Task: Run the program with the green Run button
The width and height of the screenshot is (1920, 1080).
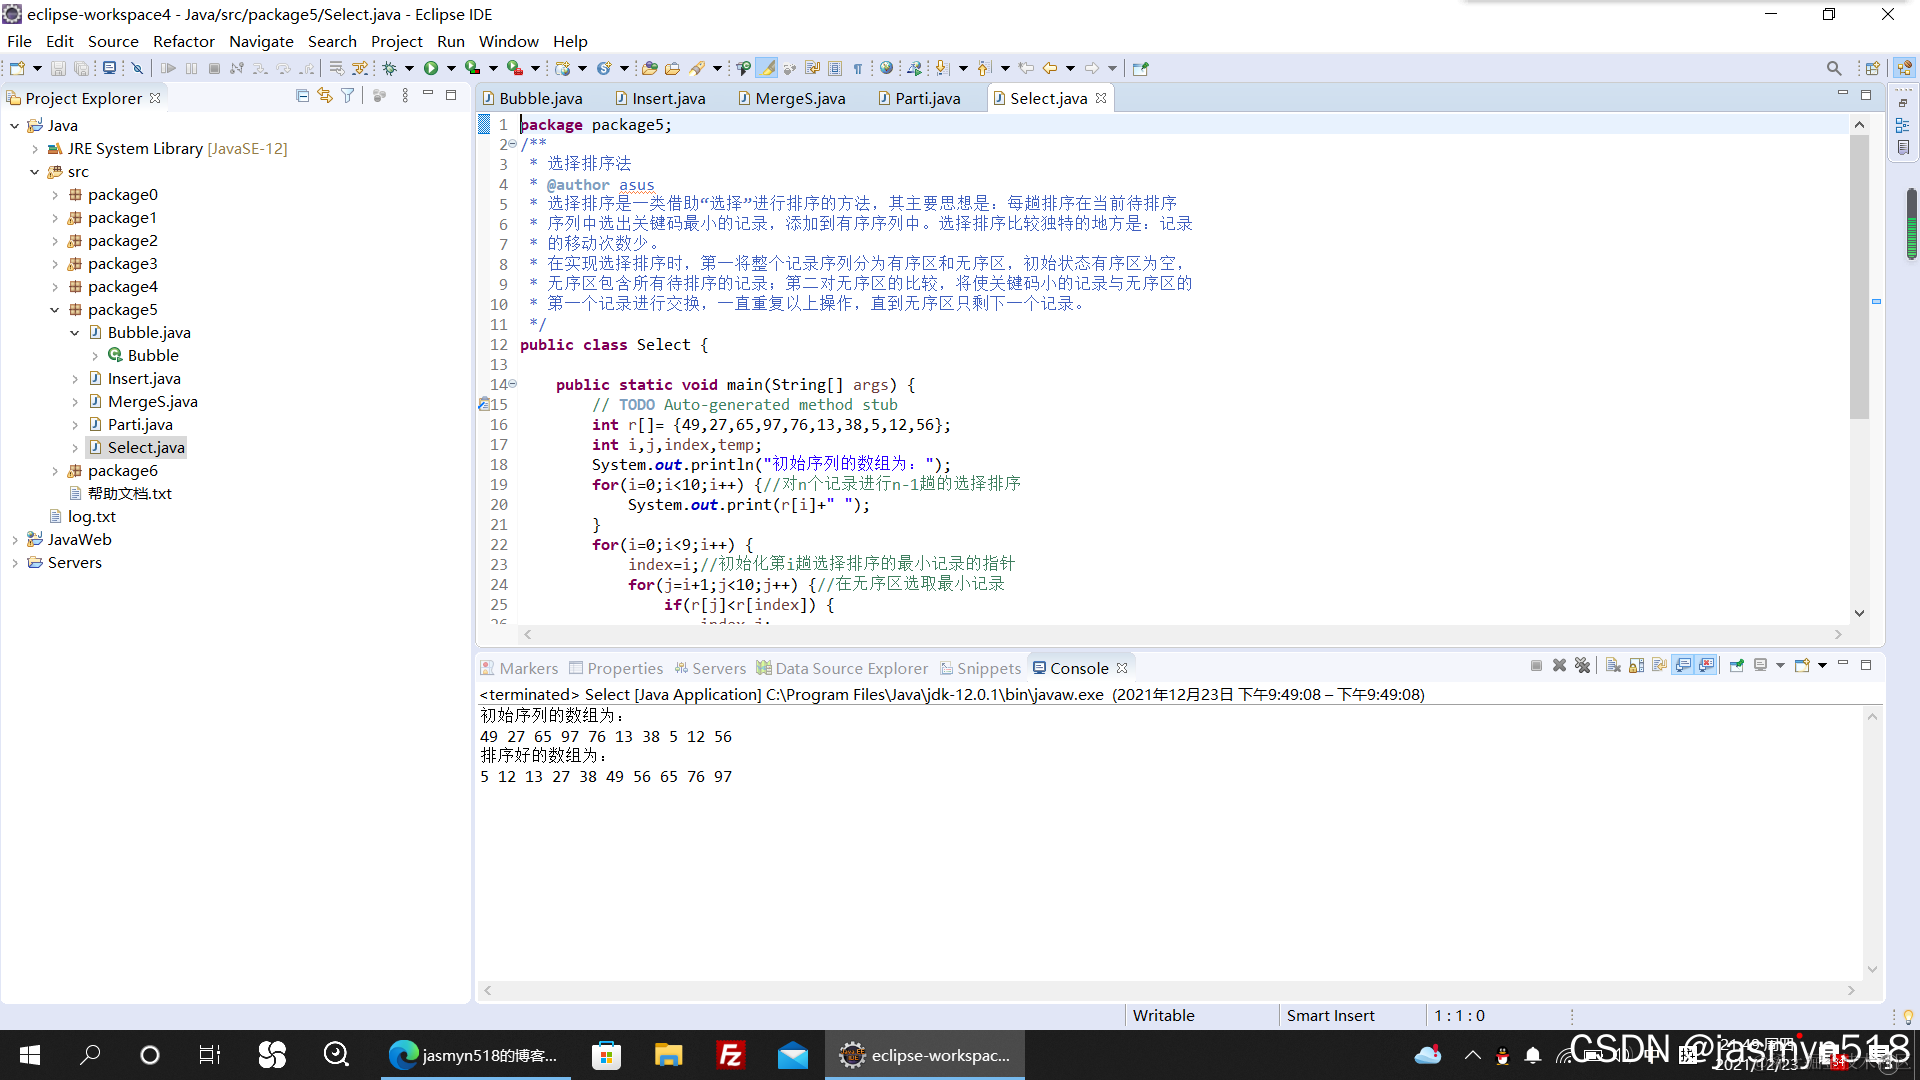Action: (x=431, y=68)
